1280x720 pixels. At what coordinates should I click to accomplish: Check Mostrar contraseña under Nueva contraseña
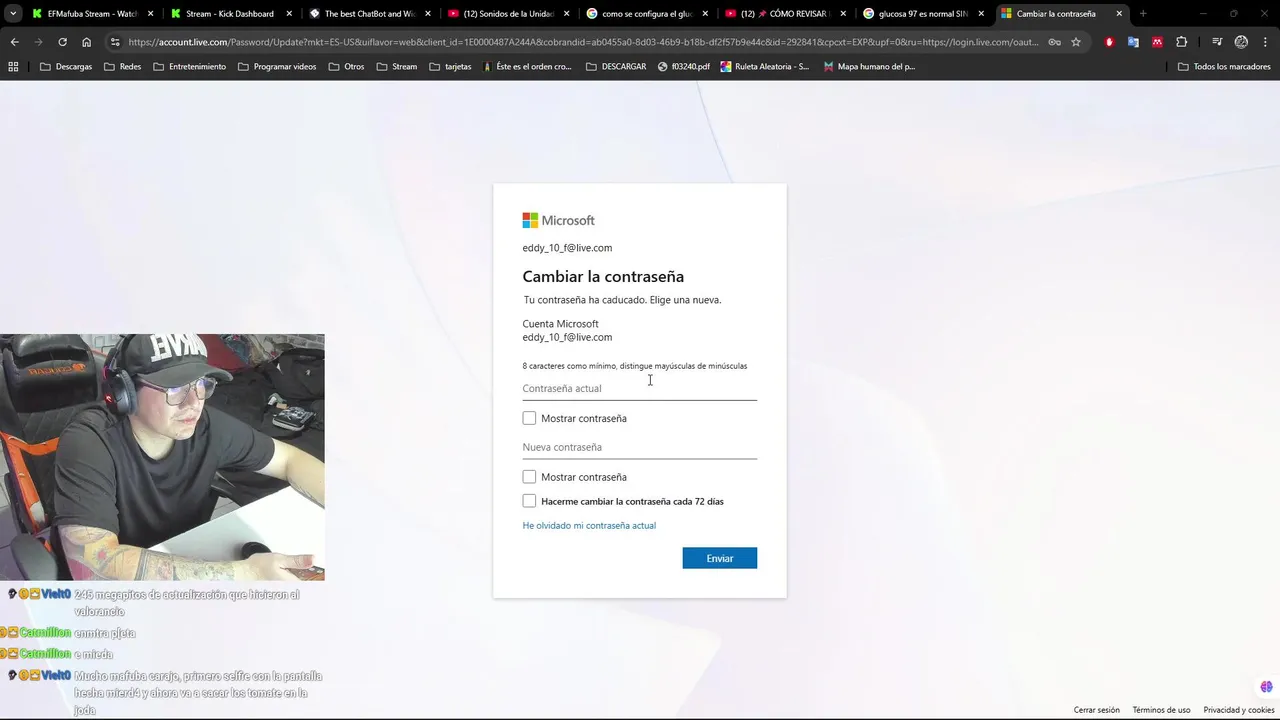[x=529, y=477]
